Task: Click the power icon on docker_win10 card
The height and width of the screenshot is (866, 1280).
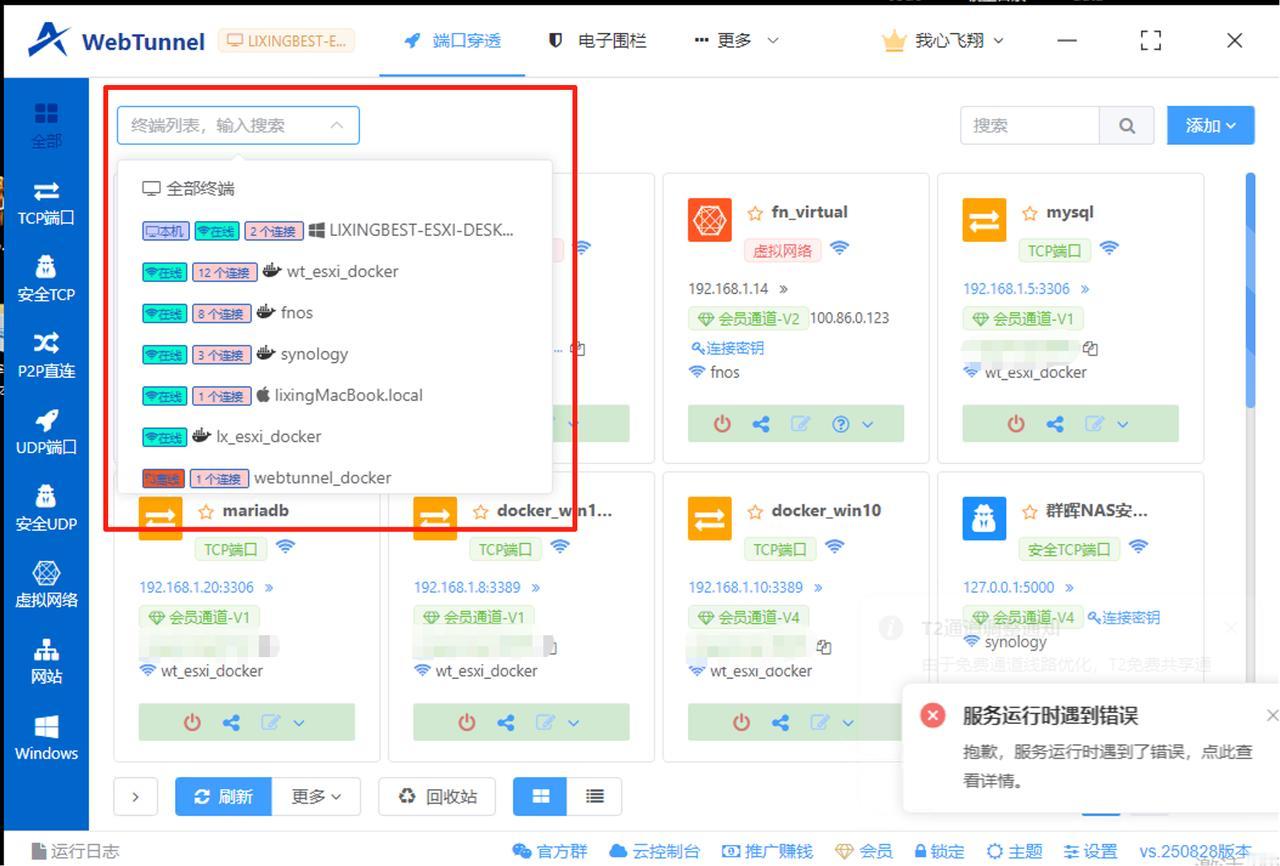Action: point(741,722)
